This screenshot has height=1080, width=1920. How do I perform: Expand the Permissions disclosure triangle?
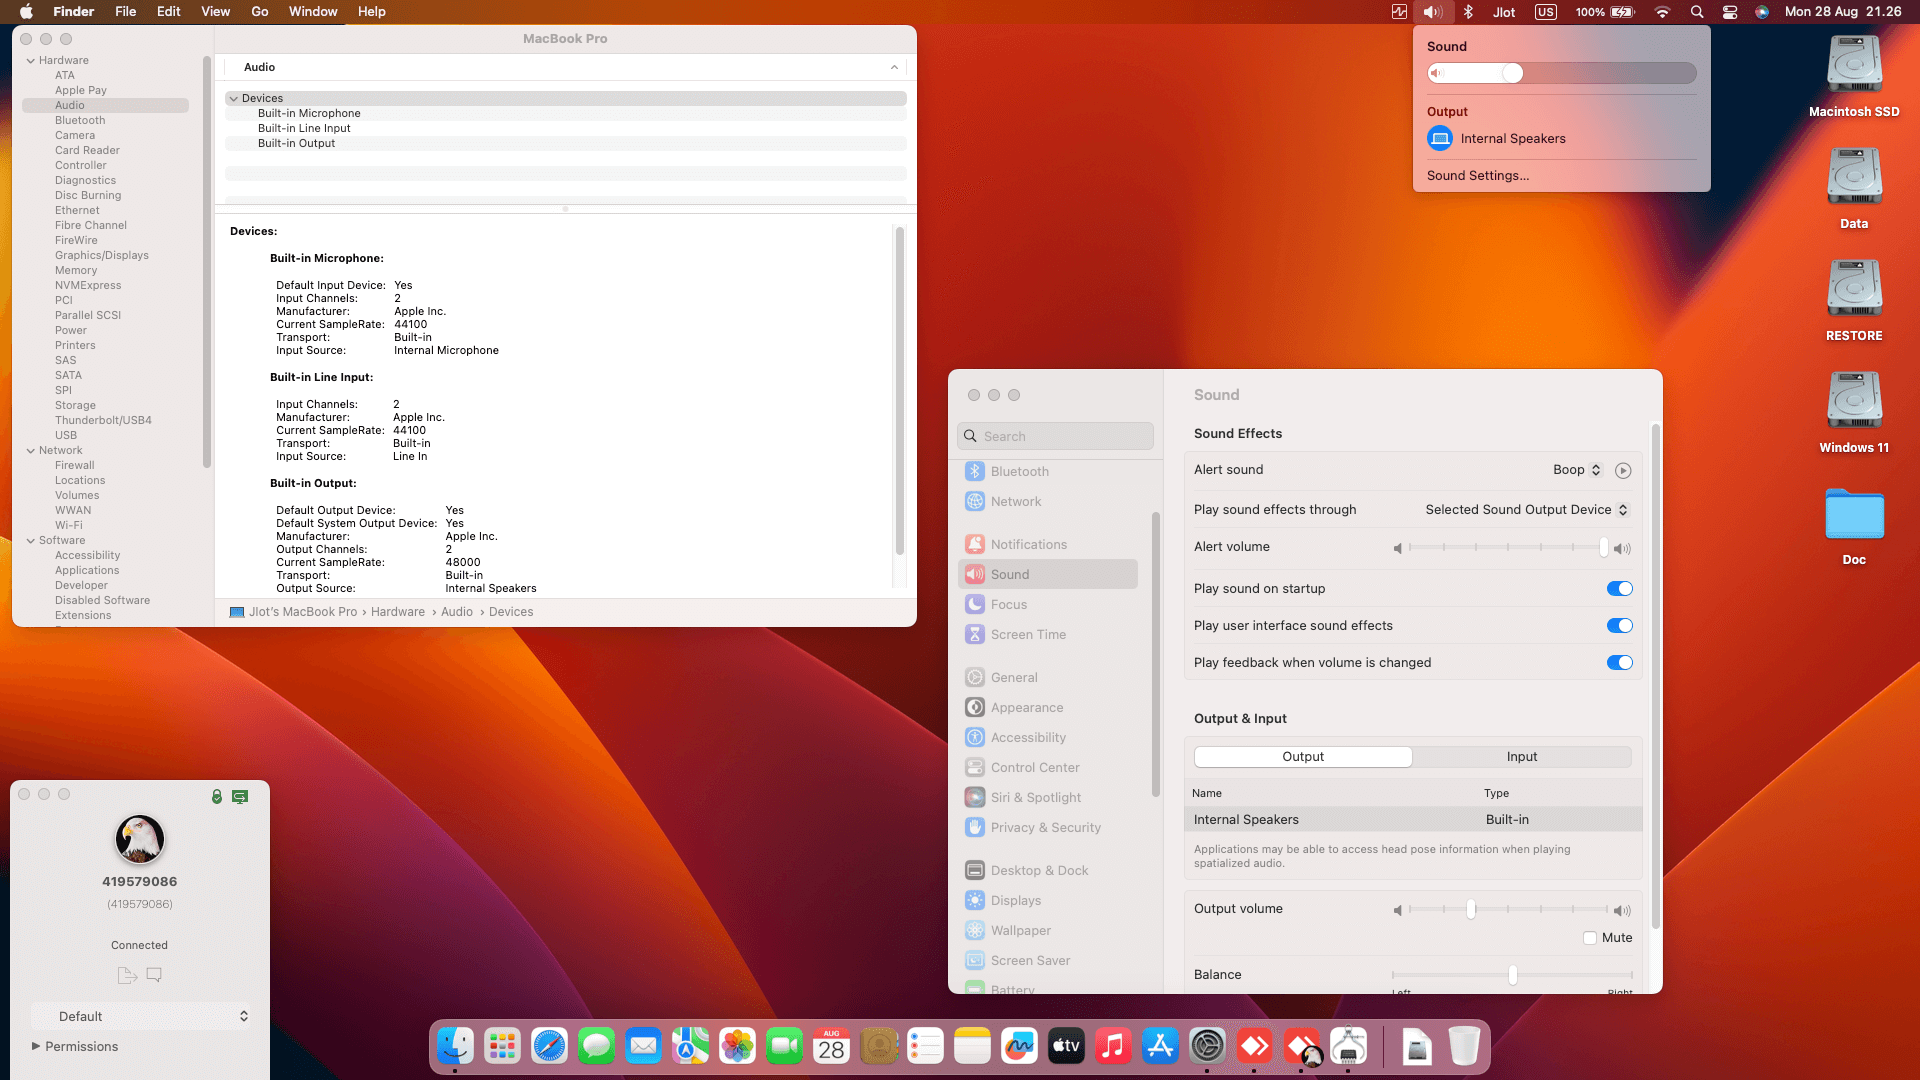36,1046
